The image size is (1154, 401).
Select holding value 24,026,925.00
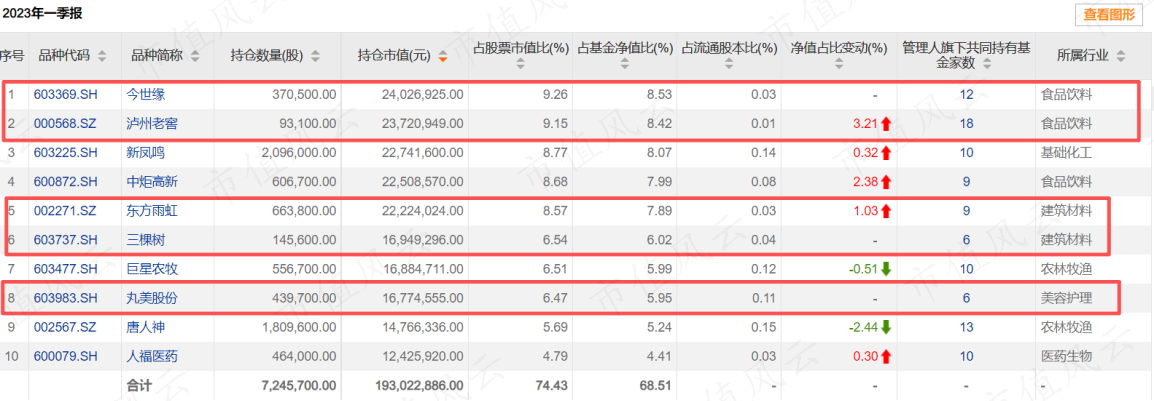pyautogui.click(x=422, y=94)
